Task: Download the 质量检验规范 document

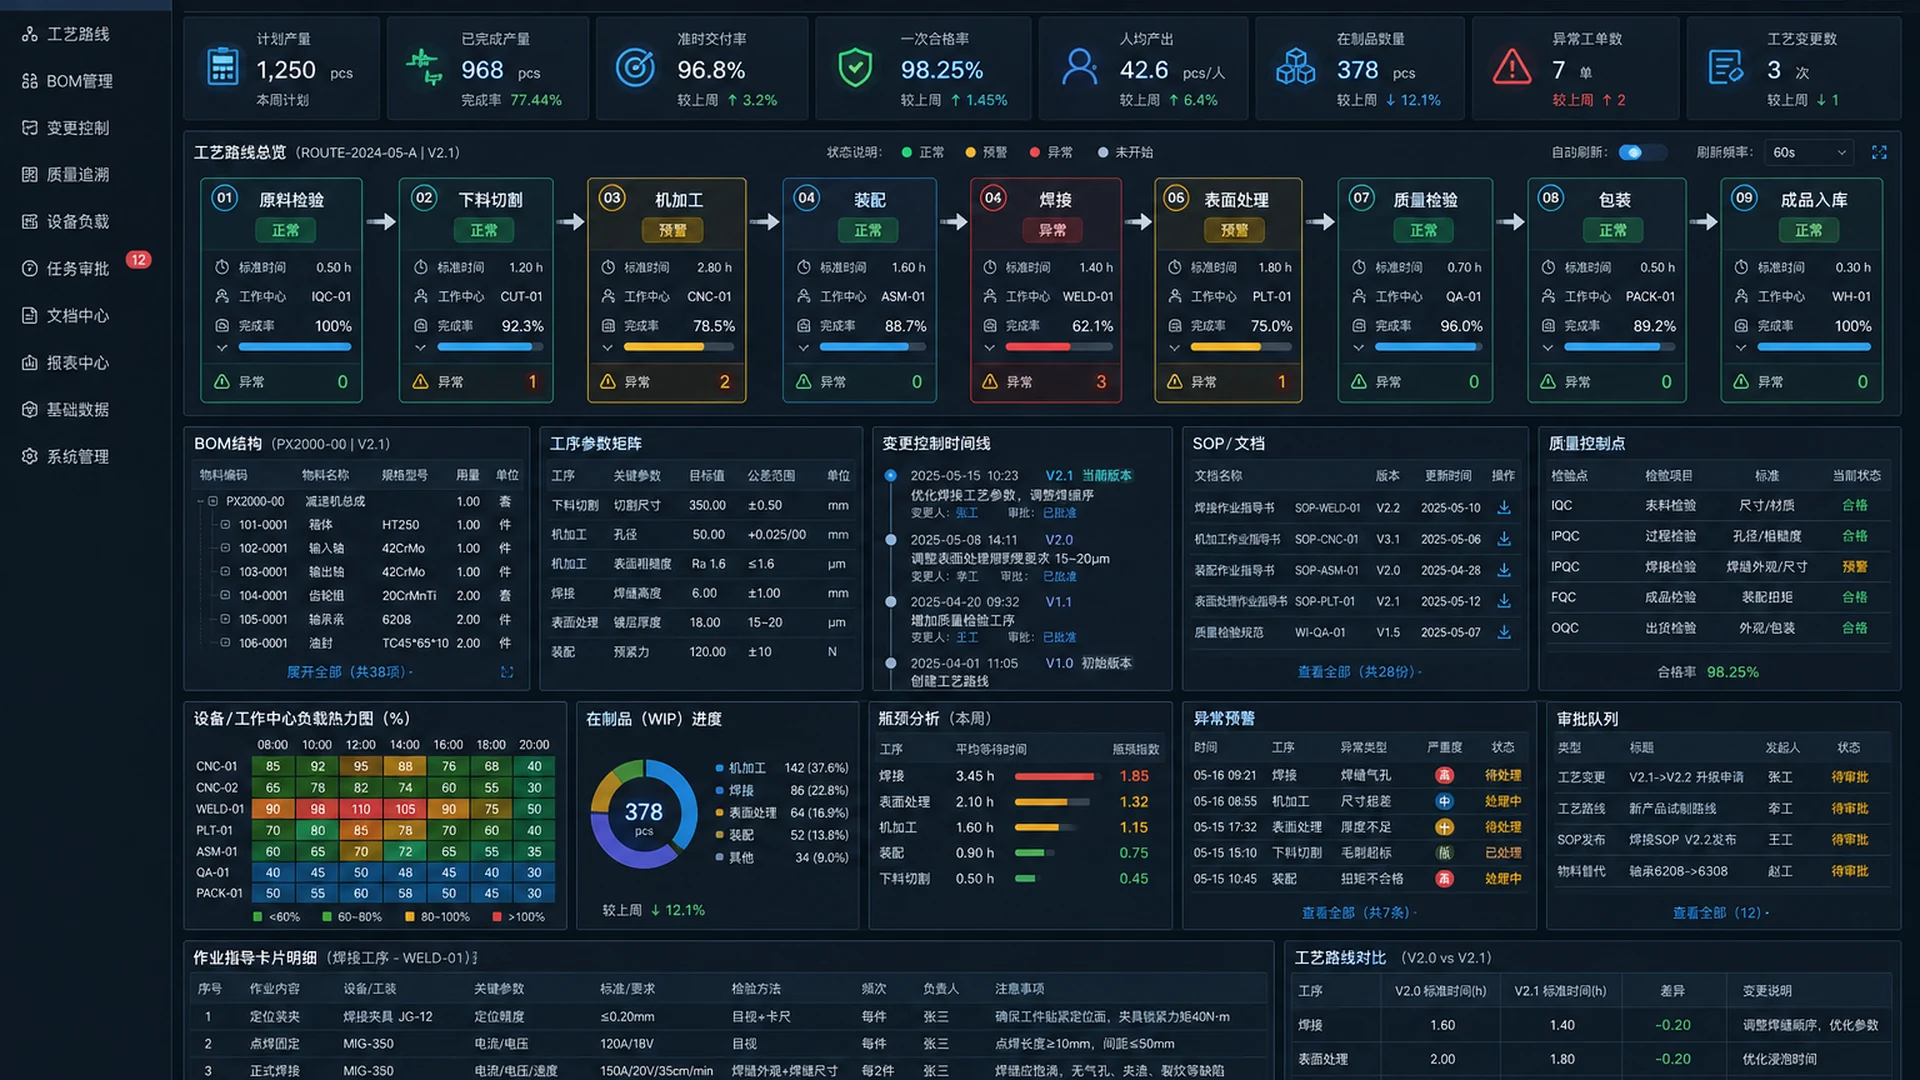Action: click(1503, 632)
